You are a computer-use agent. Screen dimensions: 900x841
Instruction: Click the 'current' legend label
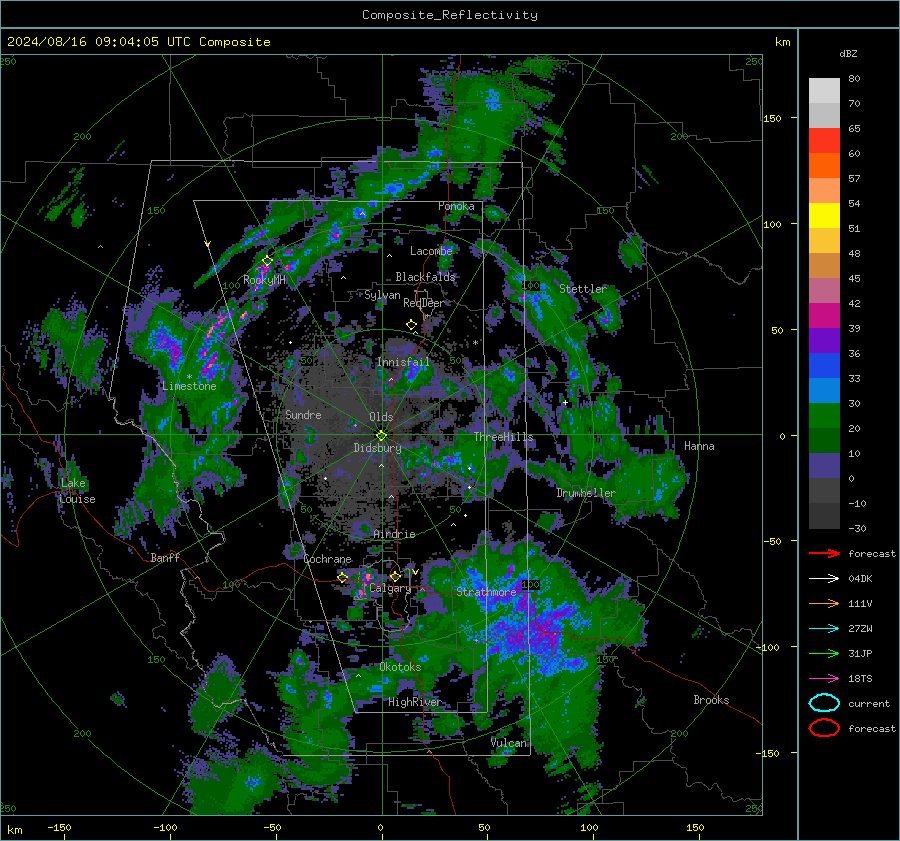click(x=869, y=704)
